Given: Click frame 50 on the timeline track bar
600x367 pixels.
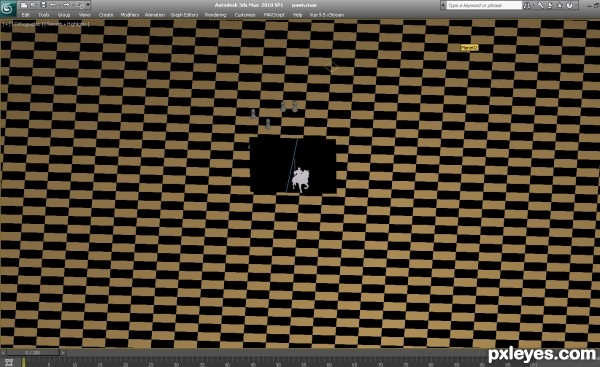Looking at the screenshot, I should (278, 362).
